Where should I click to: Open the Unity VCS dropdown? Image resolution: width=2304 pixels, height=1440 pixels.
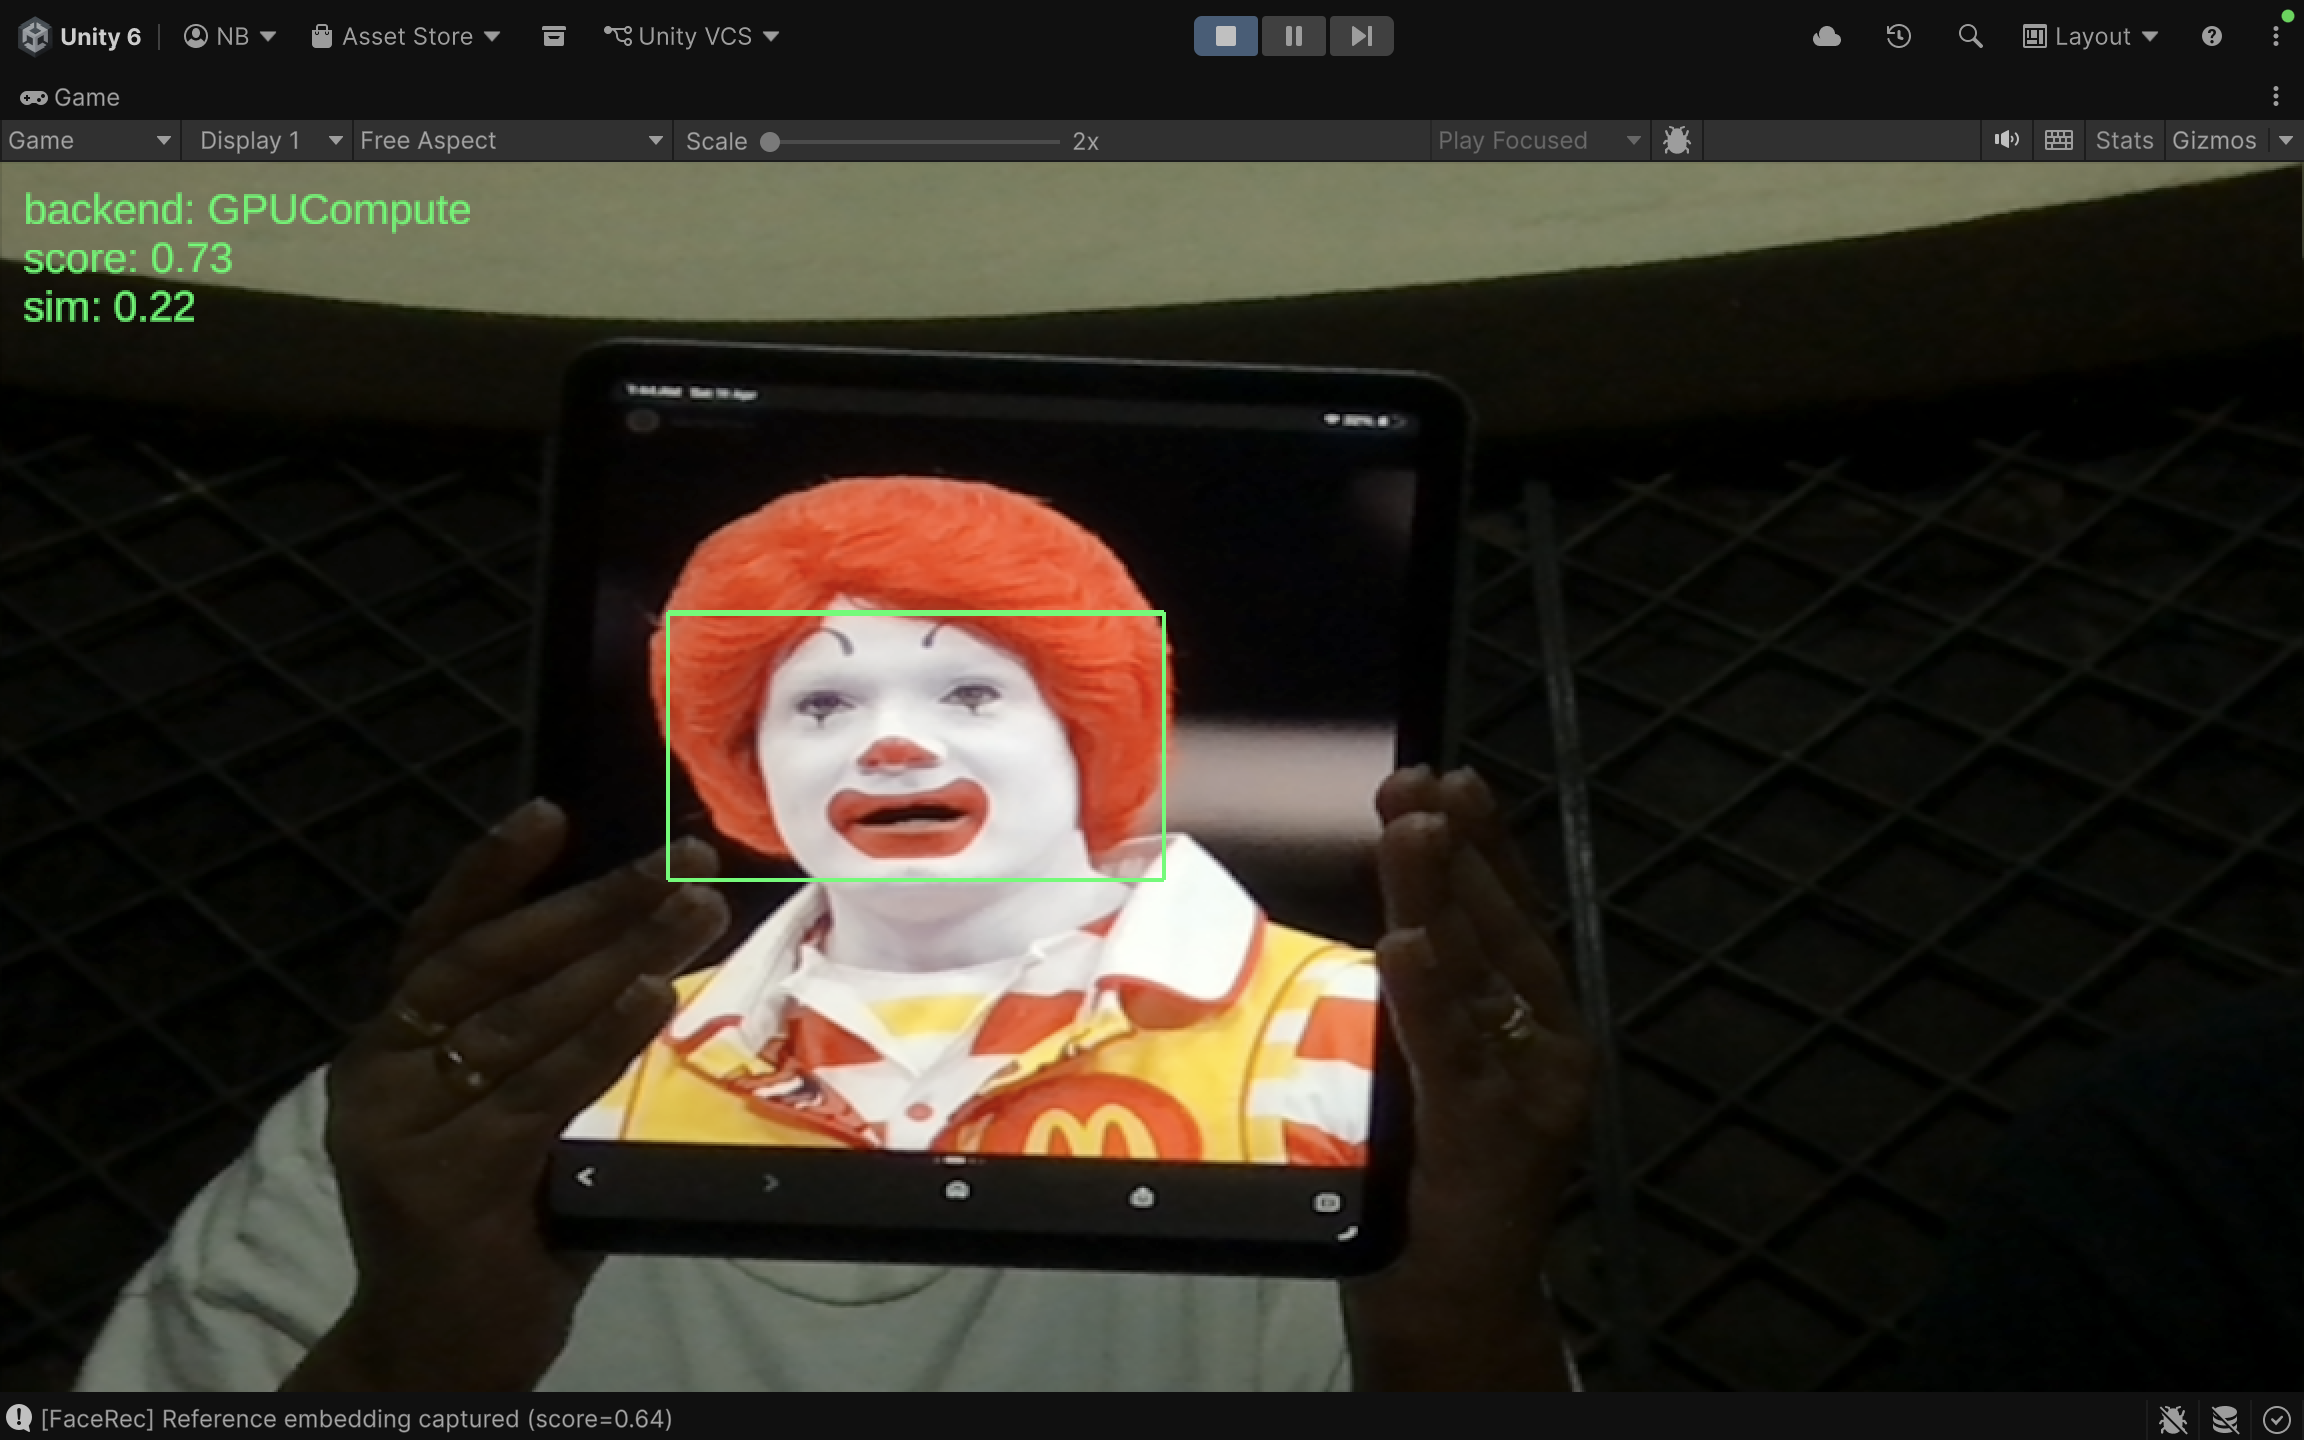[x=690, y=36]
